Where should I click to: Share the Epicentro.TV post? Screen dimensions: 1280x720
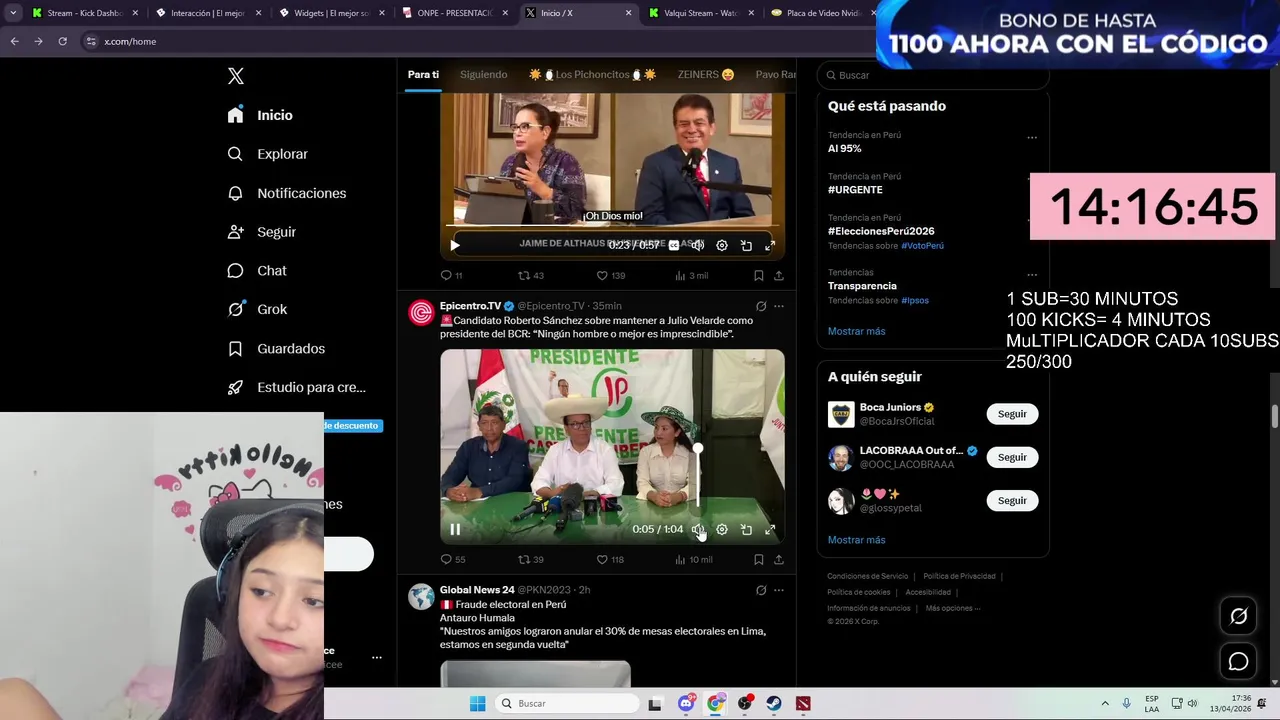779,560
